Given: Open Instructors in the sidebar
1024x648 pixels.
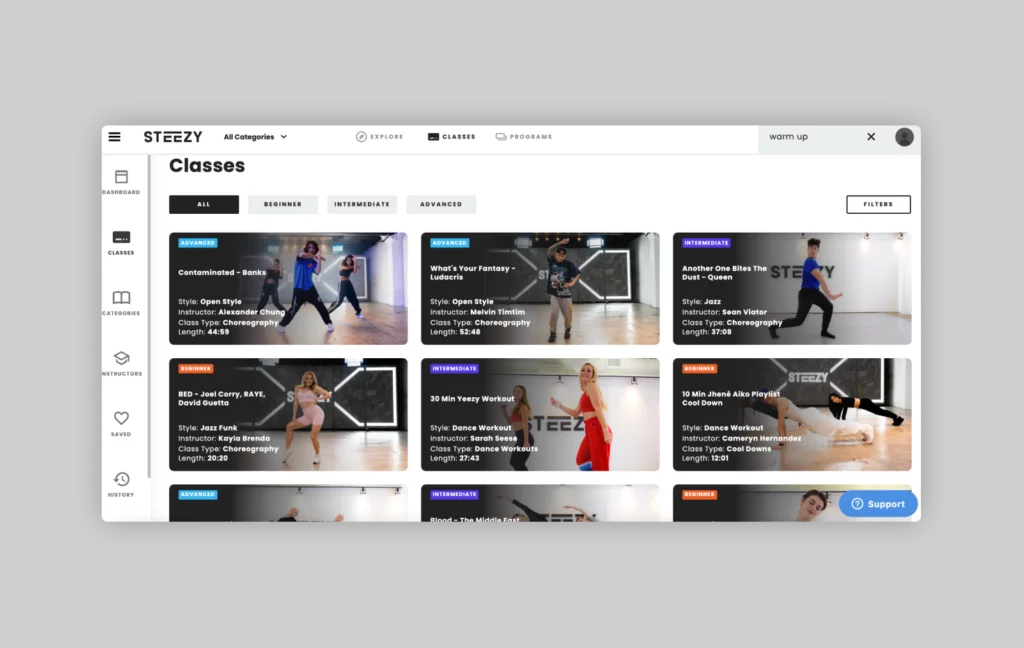Looking at the screenshot, I should click(121, 364).
